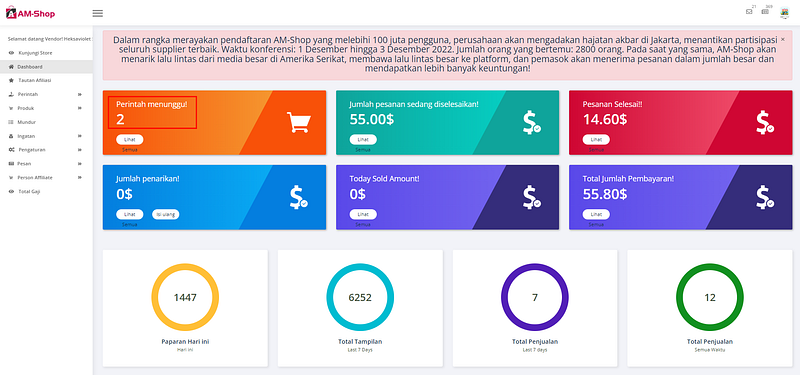The height and width of the screenshot is (375, 800).
Task: Toggle the hamburger sidebar menu icon
Action: click(97, 14)
